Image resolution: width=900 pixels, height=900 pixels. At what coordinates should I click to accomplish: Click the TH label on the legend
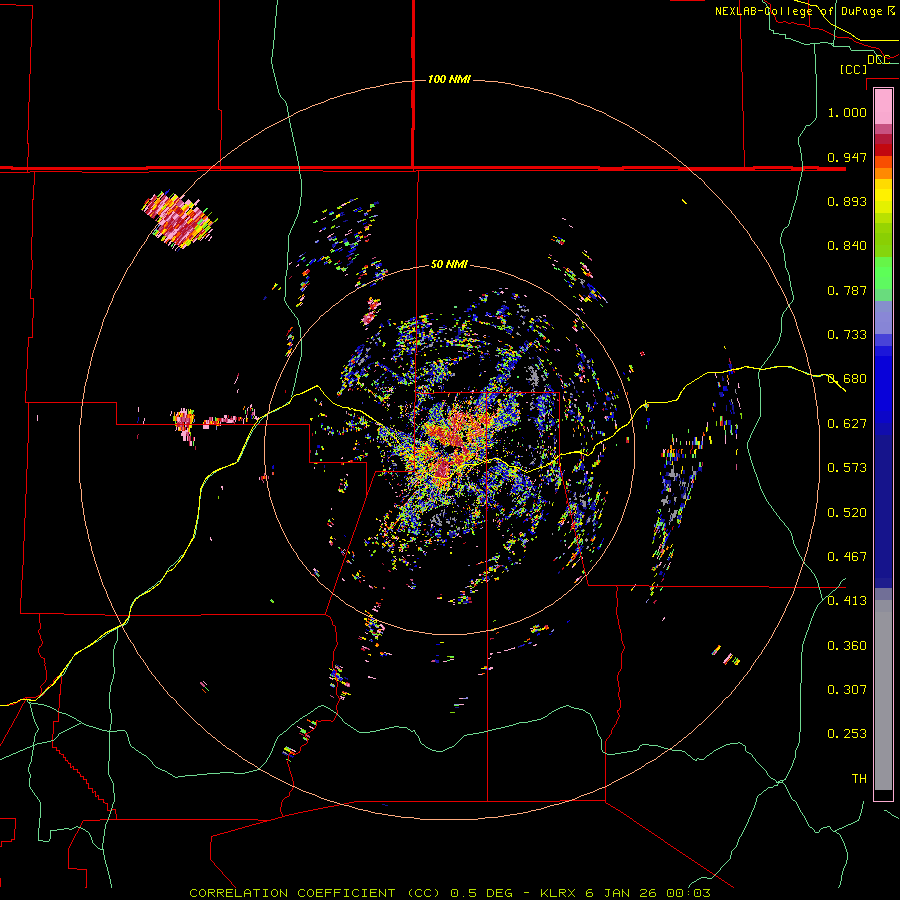click(859, 779)
